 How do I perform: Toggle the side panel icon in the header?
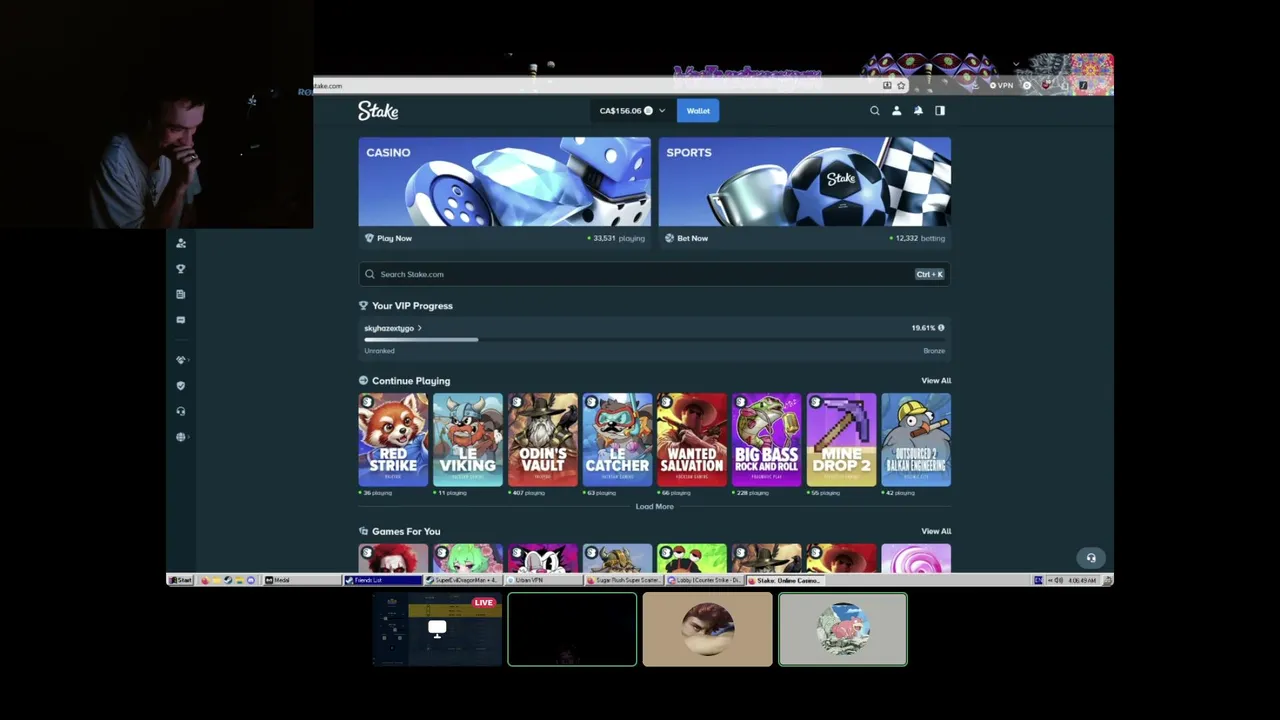(940, 111)
